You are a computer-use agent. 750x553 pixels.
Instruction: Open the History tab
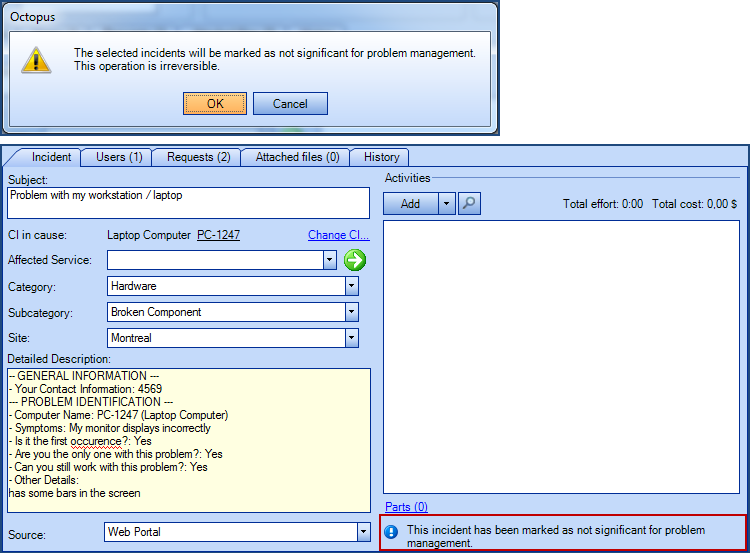click(x=381, y=157)
